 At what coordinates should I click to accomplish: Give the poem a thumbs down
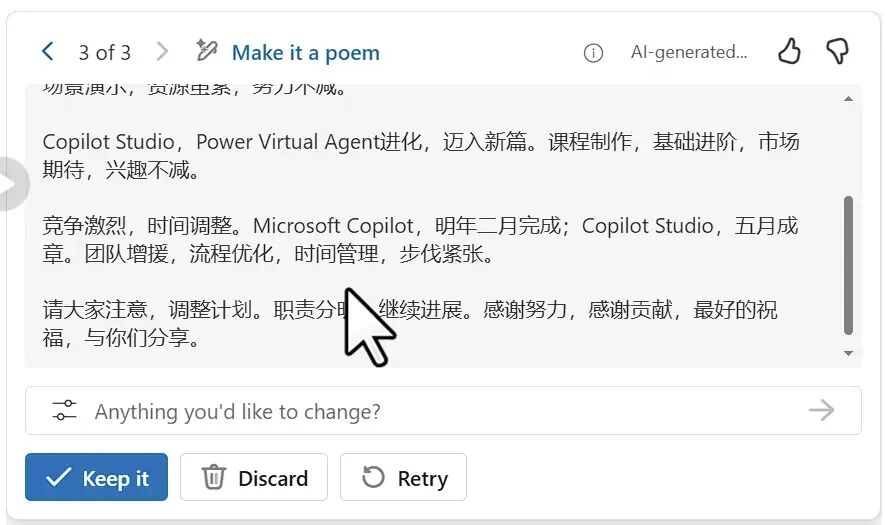click(837, 52)
